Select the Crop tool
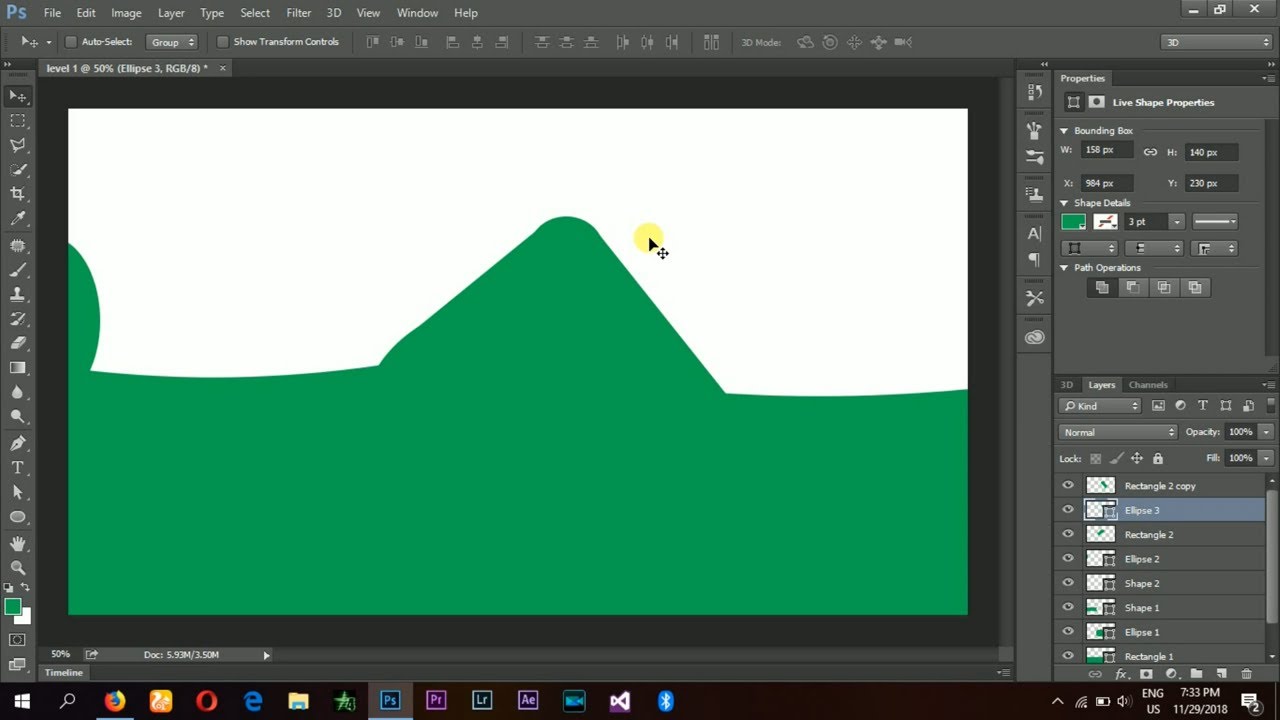1280x720 pixels. (x=18, y=194)
